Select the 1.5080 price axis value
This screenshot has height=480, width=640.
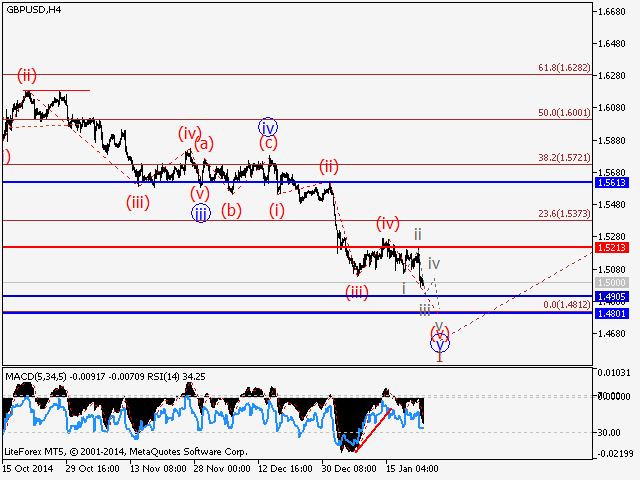click(x=611, y=269)
